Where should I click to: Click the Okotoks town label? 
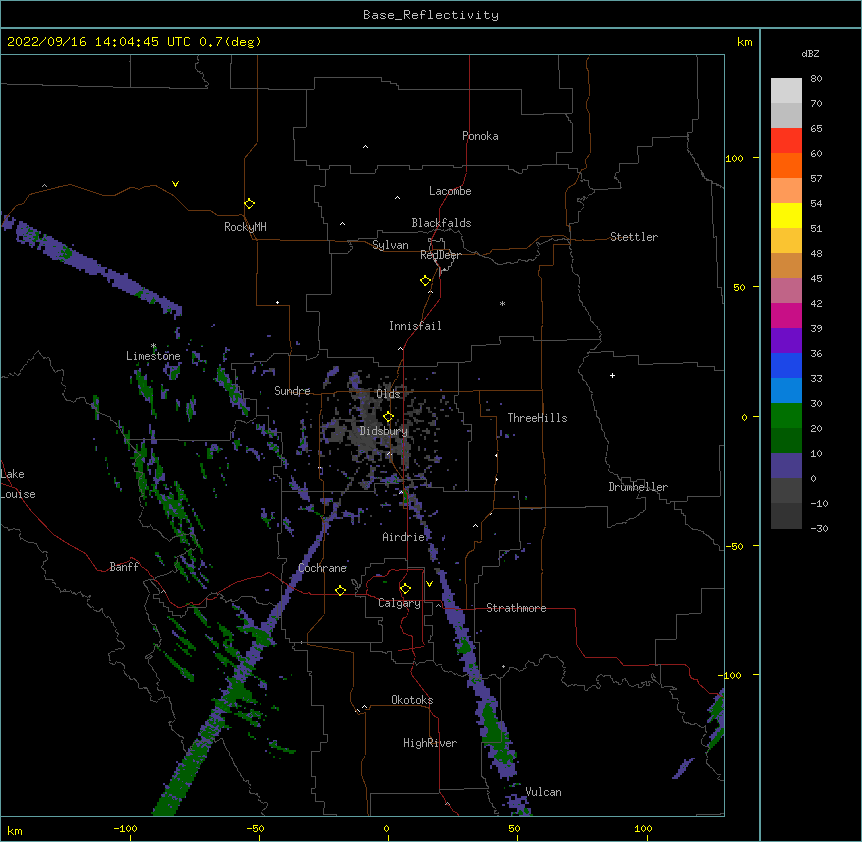412,700
